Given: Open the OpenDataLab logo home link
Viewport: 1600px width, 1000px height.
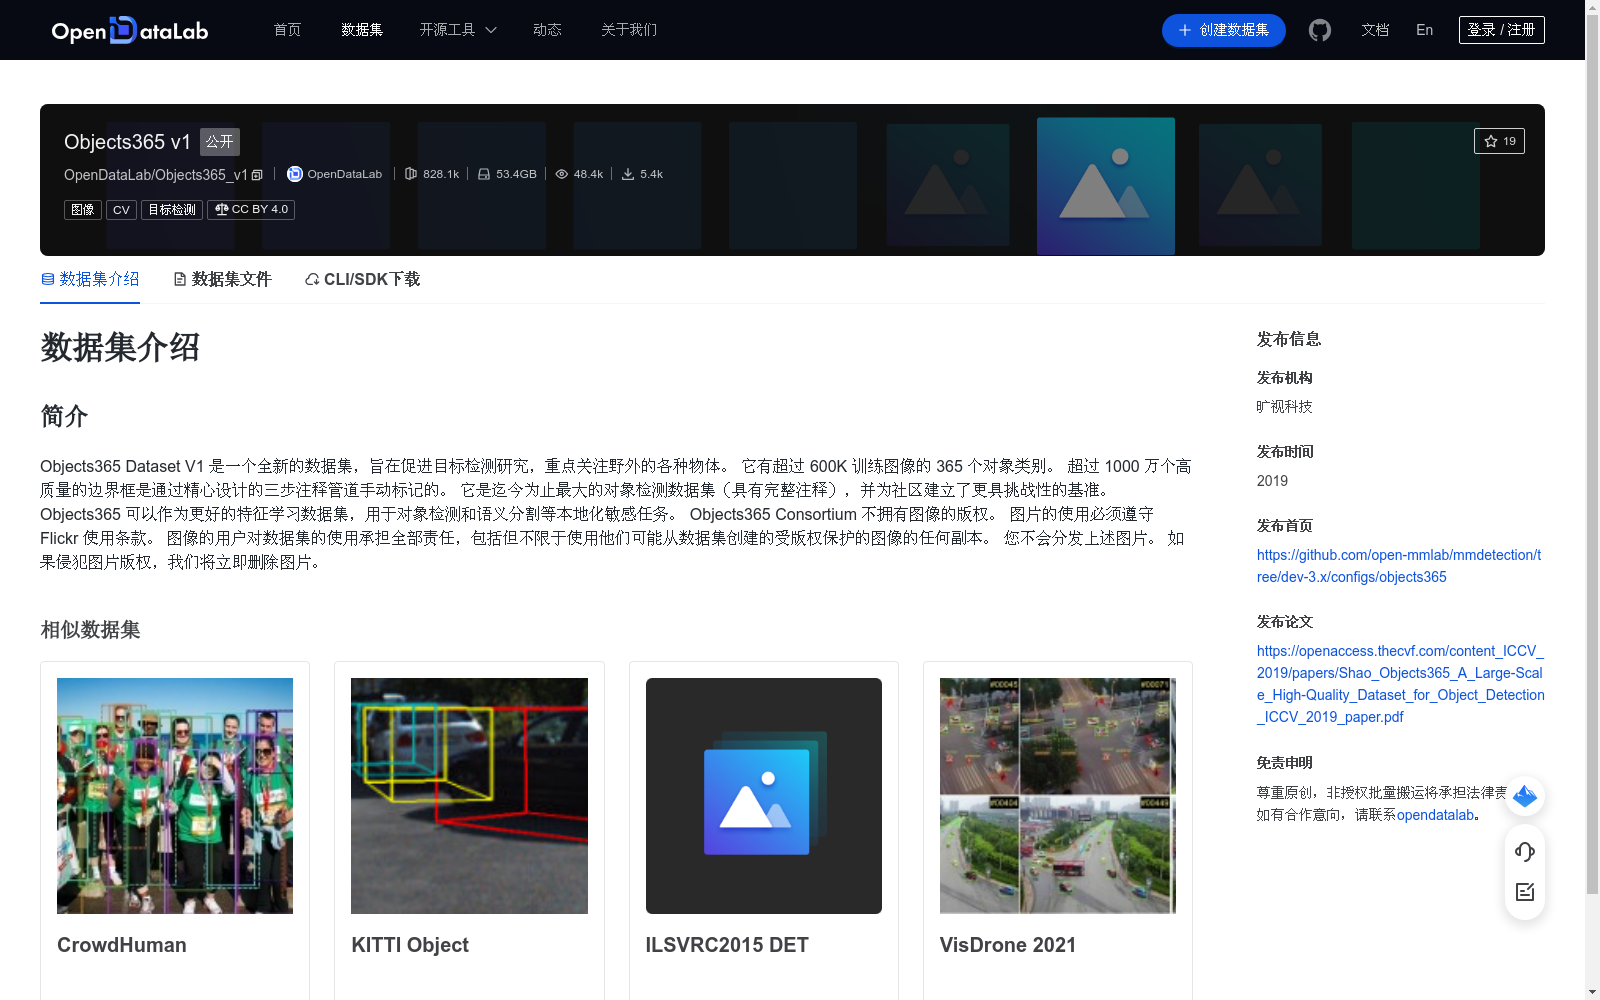Looking at the screenshot, I should click(130, 30).
